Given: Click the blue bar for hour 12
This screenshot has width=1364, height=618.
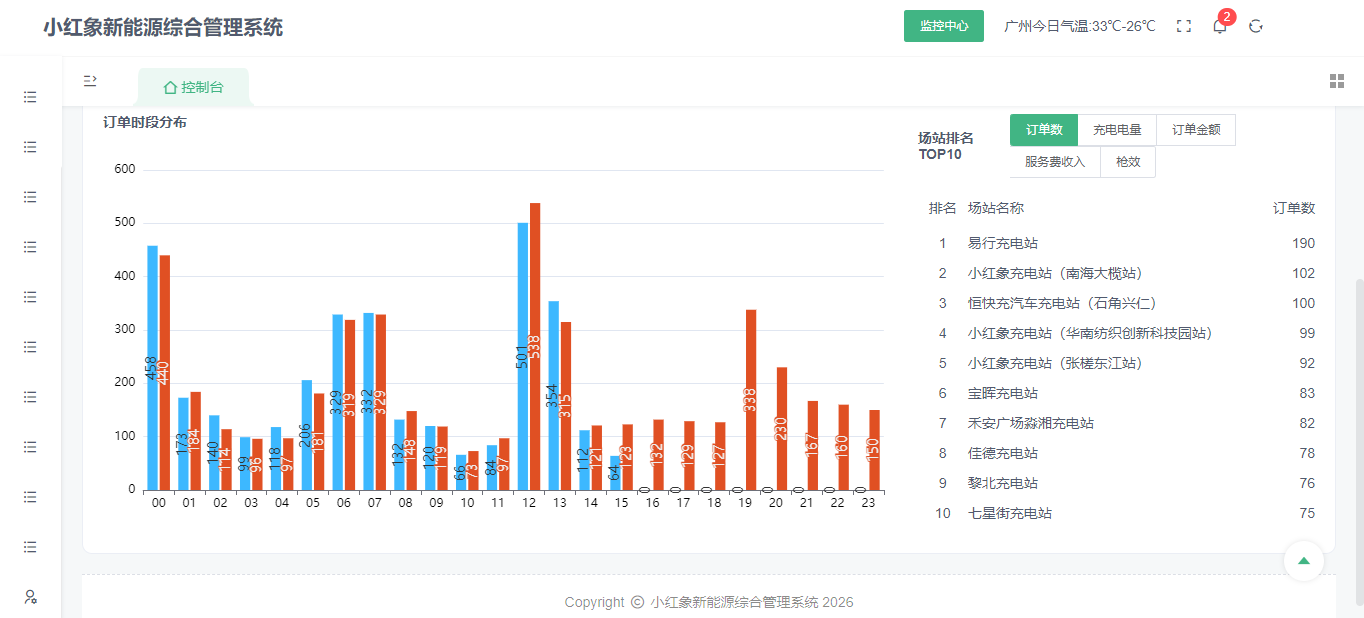Looking at the screenshot, I should [523, 356].
